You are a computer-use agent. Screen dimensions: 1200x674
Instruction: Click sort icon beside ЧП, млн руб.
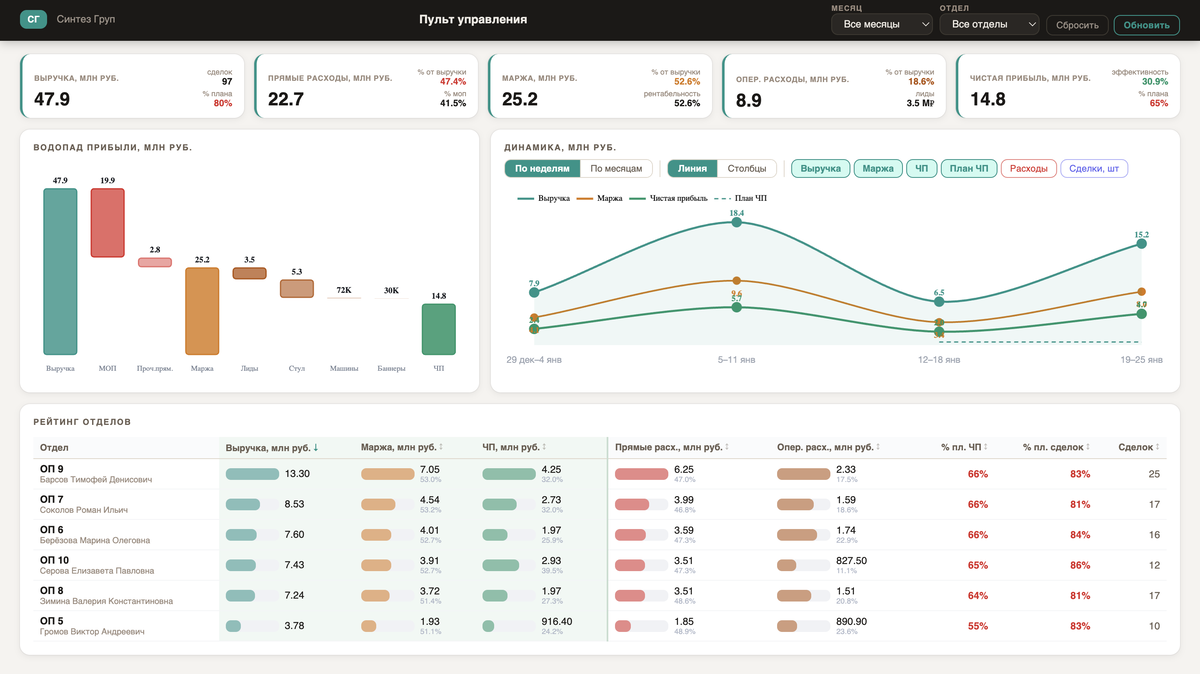pyautogui.click(x=546, y=448)
